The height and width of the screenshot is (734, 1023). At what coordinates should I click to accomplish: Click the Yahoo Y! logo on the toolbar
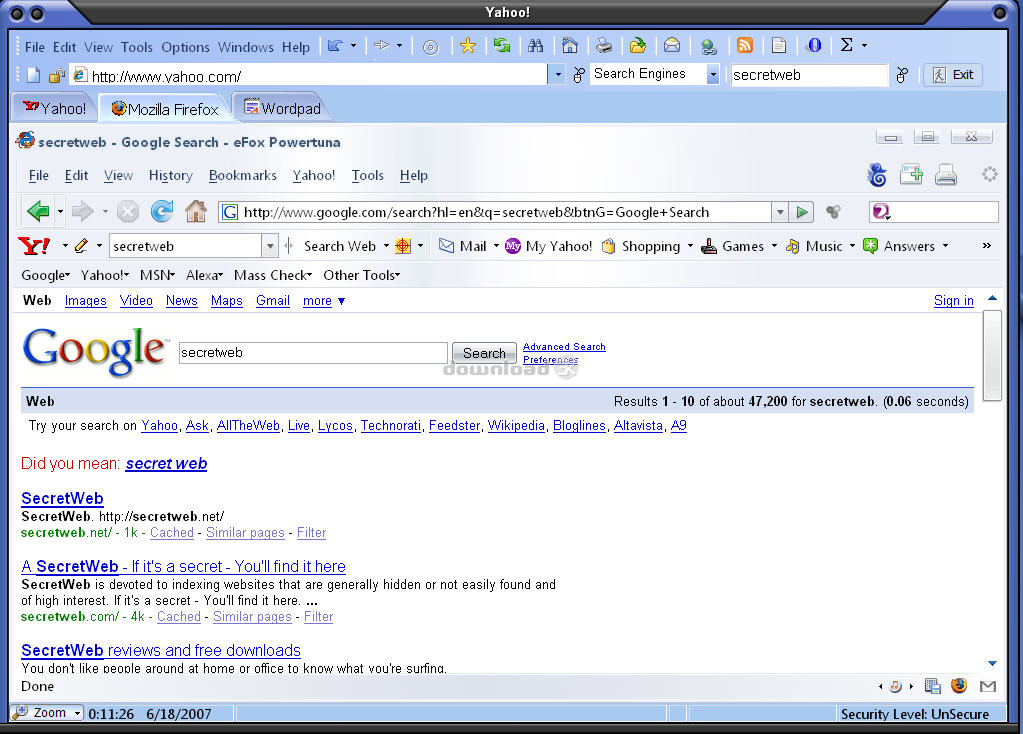tap(35, 246)
